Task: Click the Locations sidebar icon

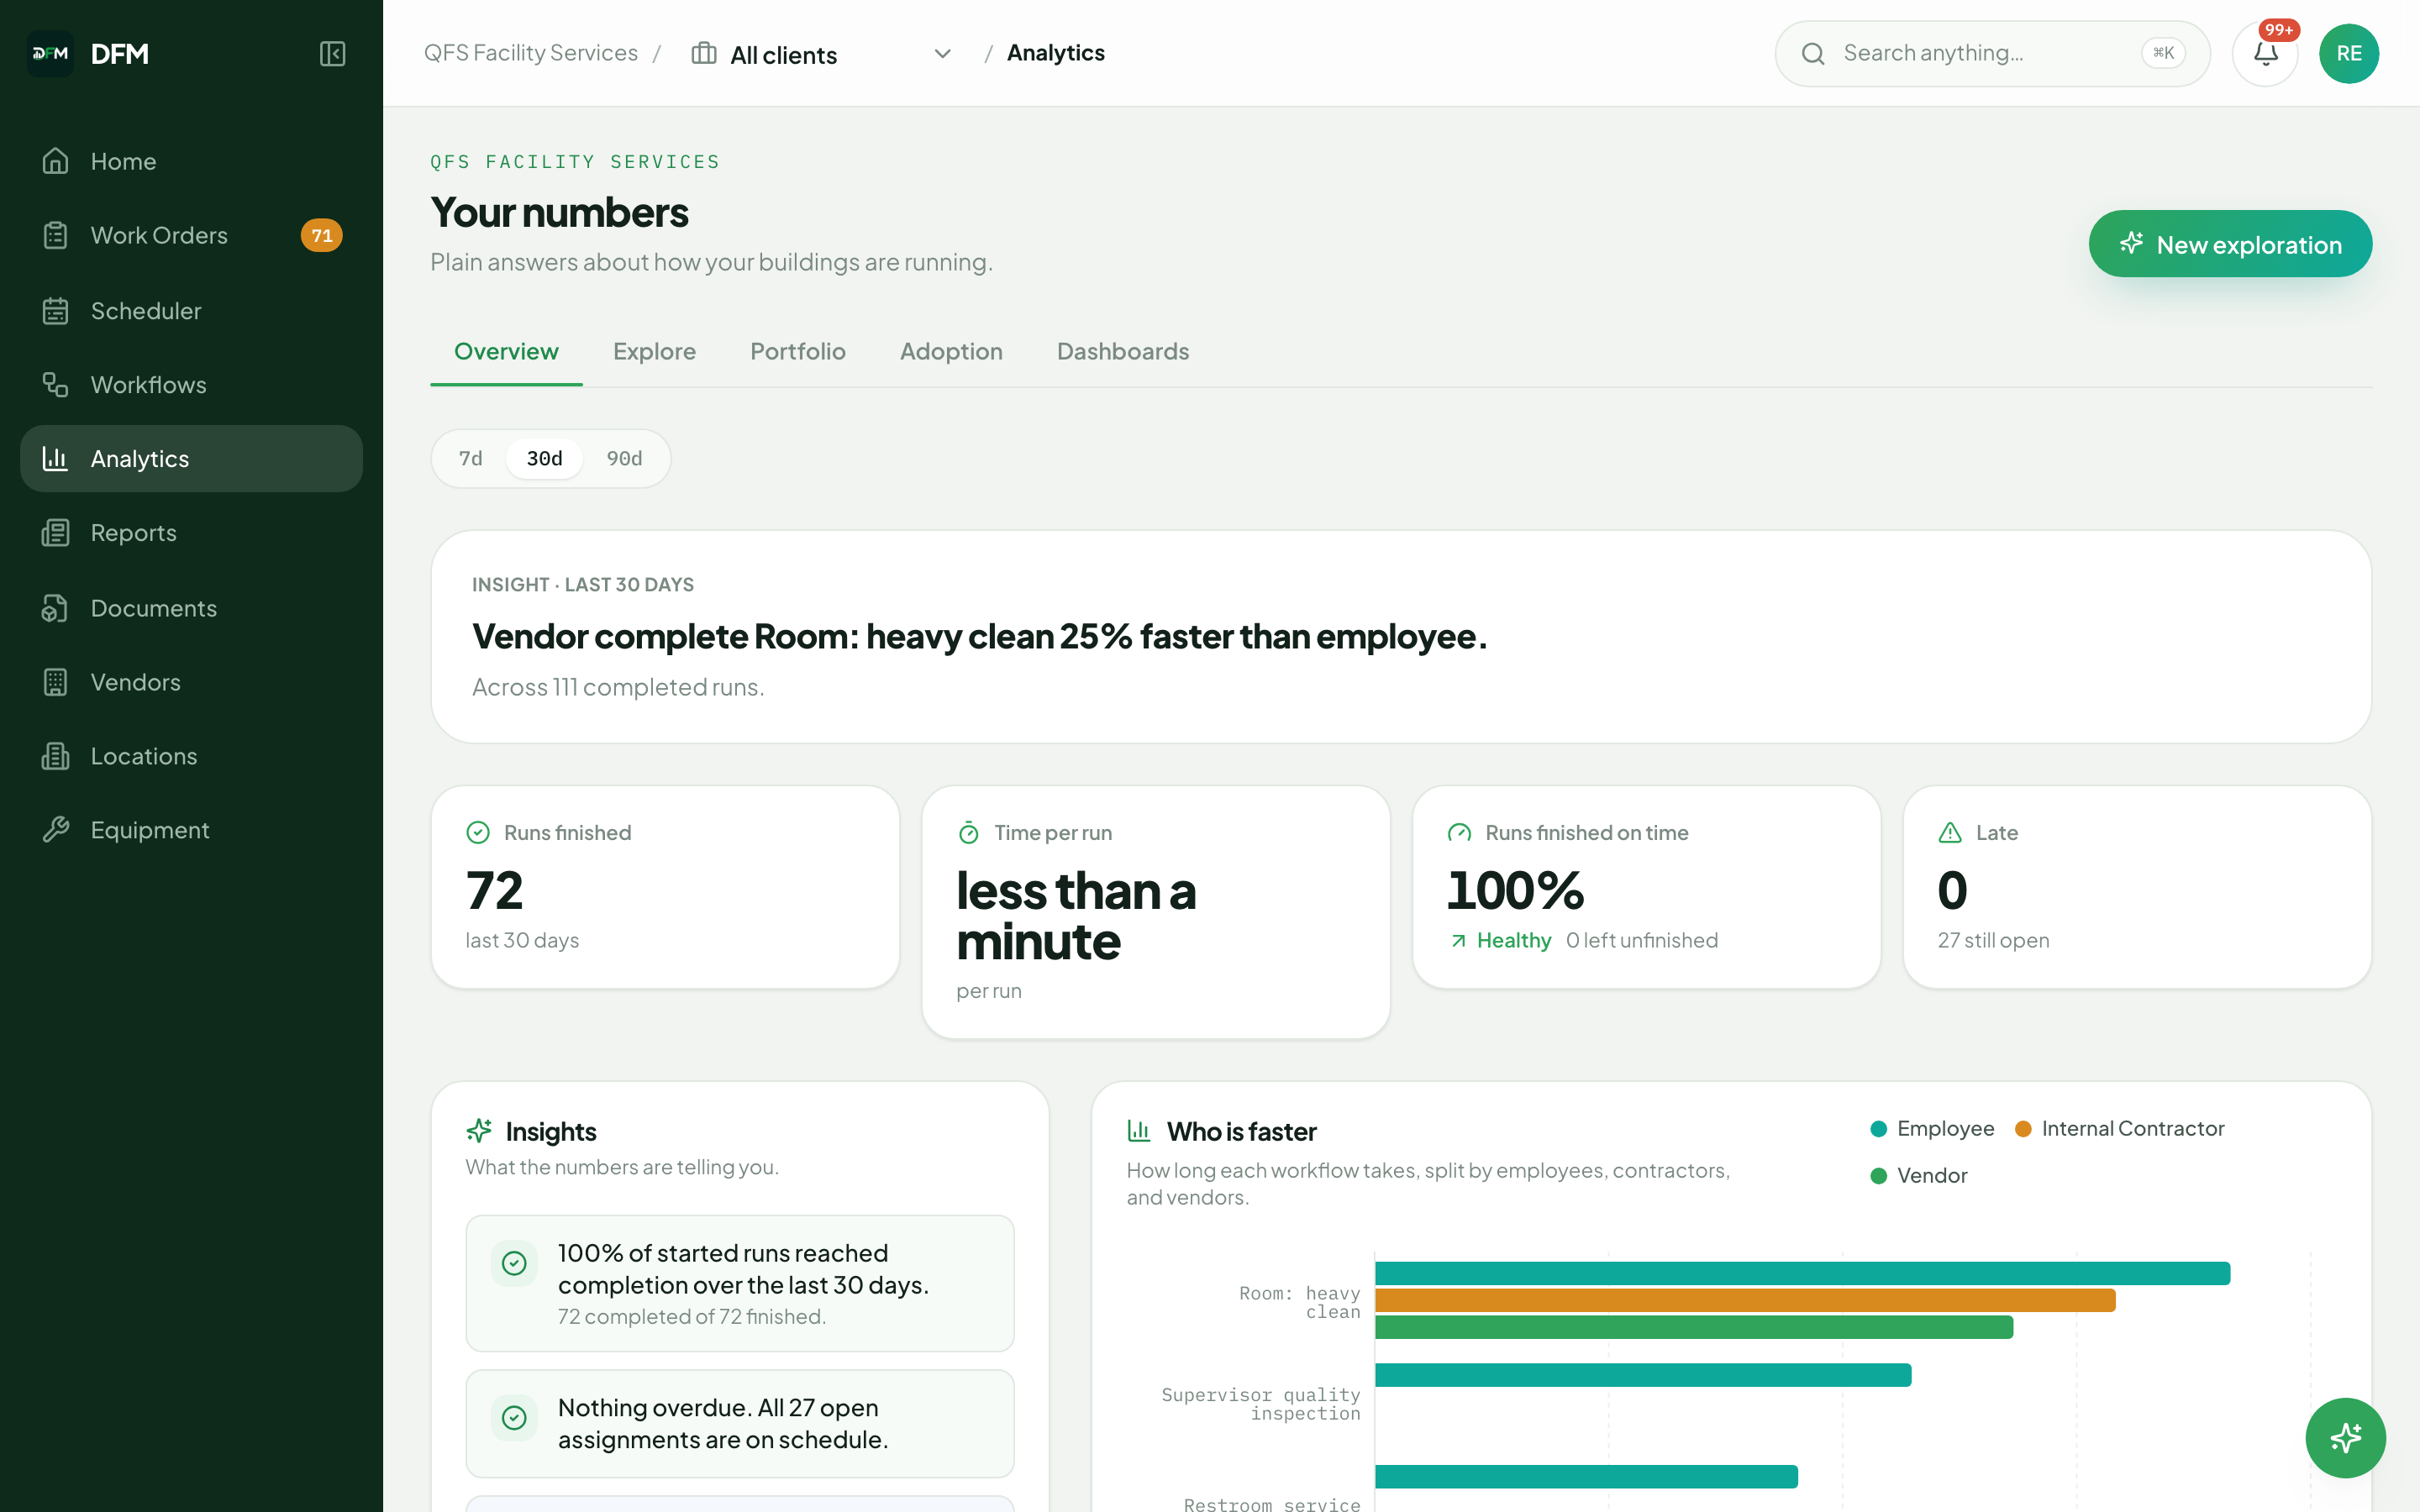Action: 55,756
